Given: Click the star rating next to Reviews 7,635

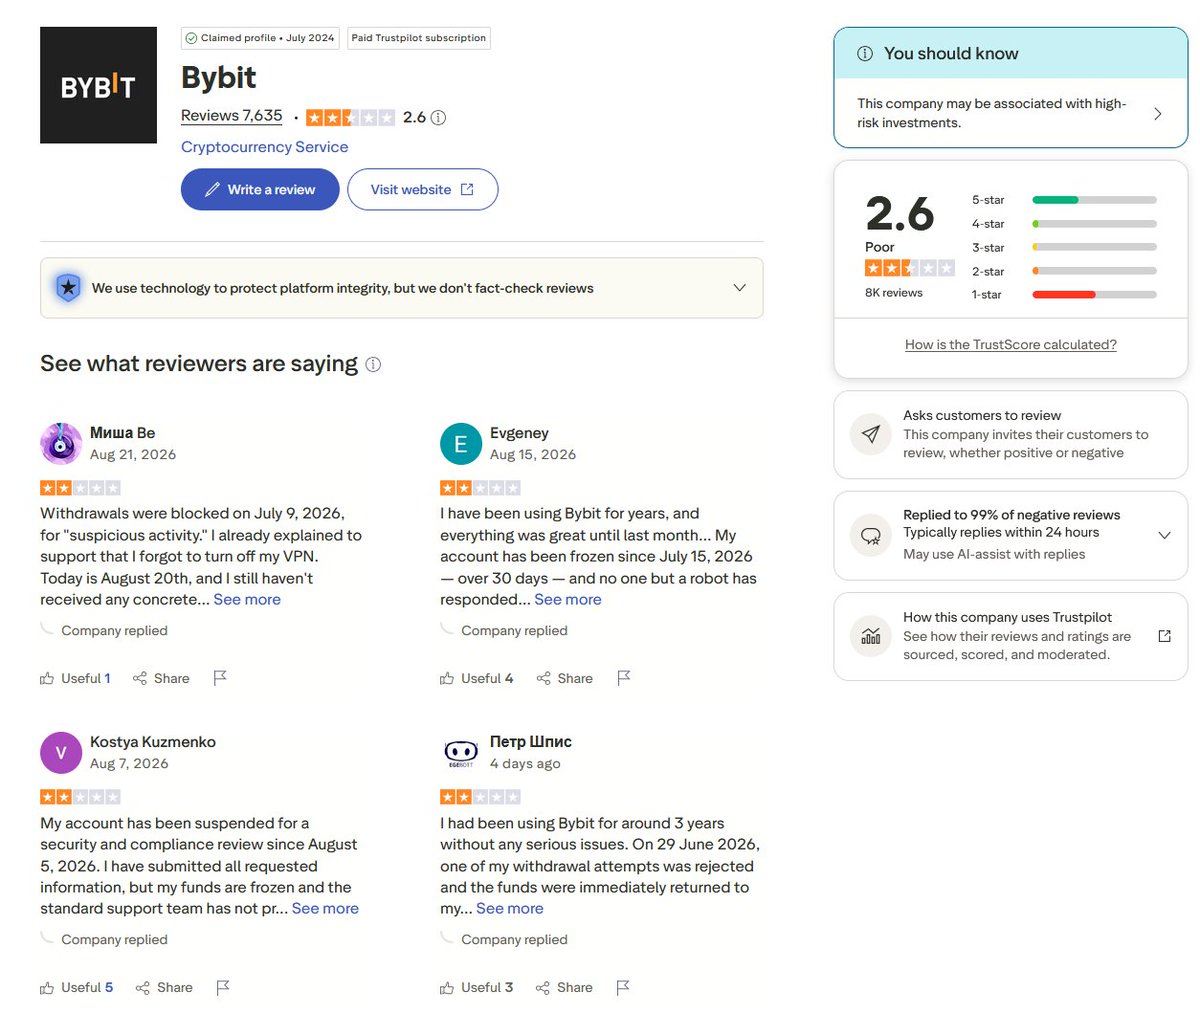Looking at the screenshot, I should pyautogui.click(x=350, y=117).
